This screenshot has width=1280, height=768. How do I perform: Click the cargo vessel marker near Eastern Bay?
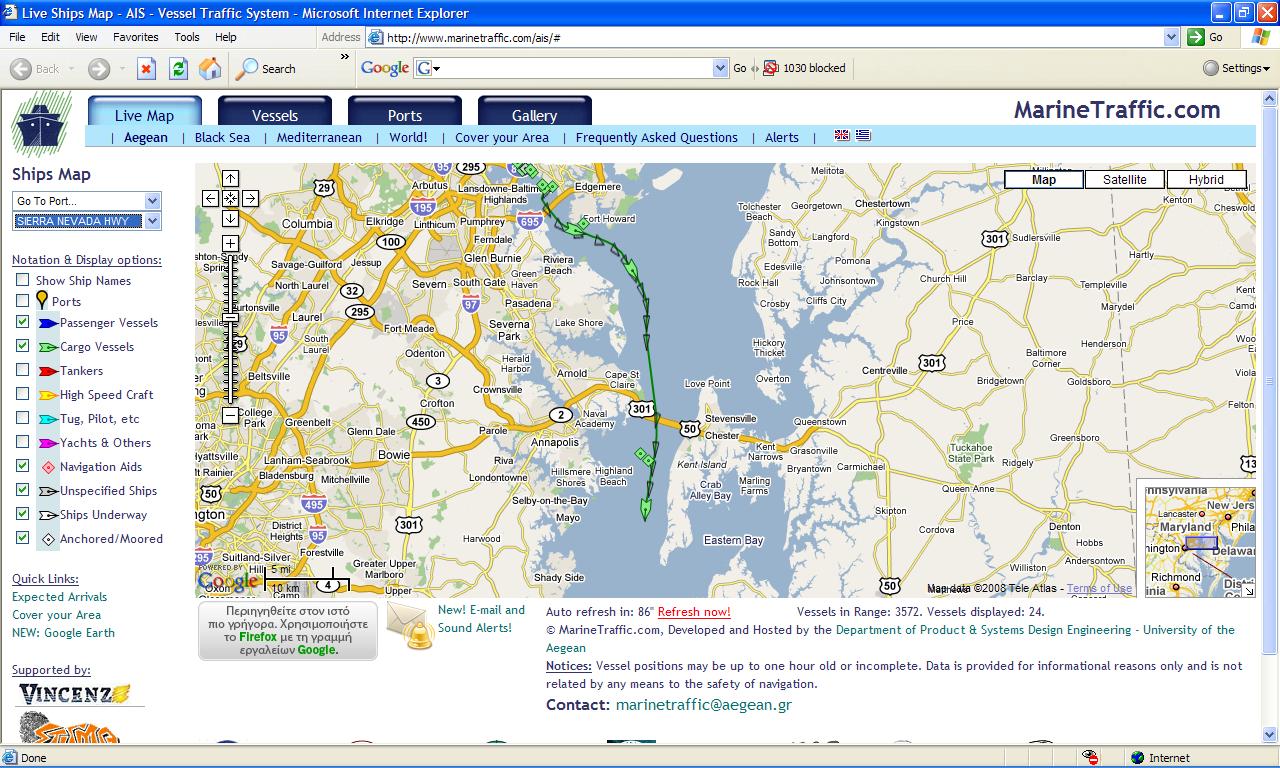click(x=645, y=511)
